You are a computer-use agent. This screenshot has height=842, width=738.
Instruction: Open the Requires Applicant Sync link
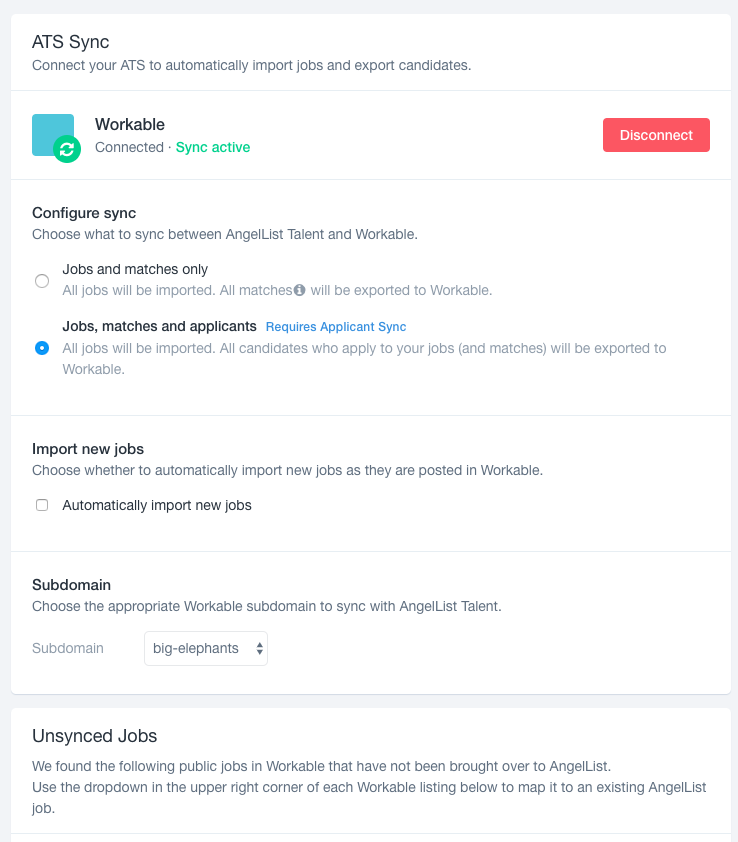pyautogui.click(x=336, y=326)
